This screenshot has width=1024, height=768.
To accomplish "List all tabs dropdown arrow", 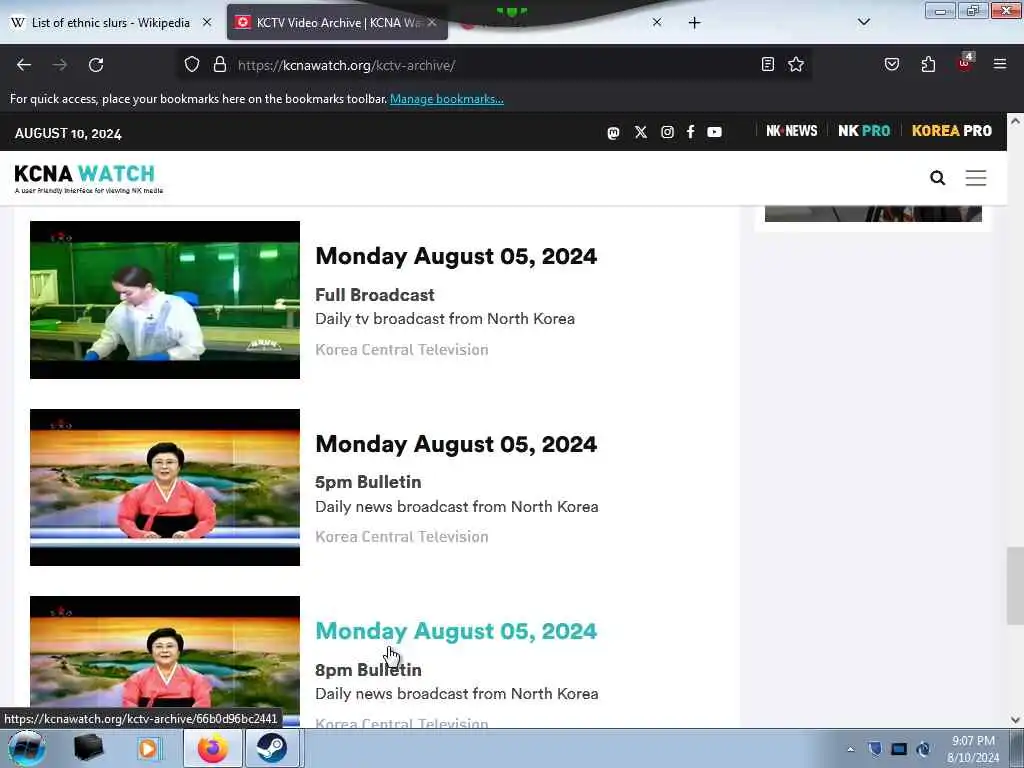I will tap(863, 22).
